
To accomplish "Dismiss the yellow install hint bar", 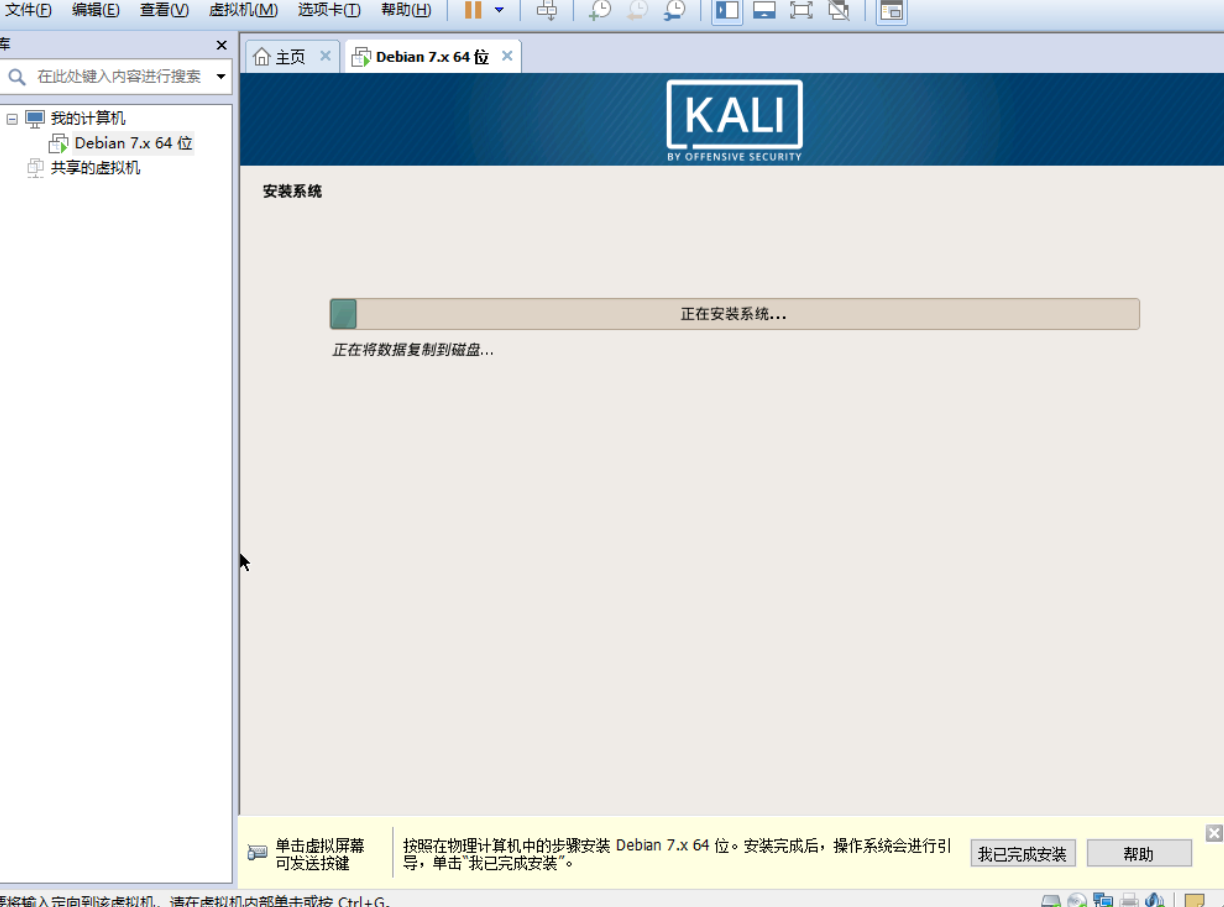I will (1214, 833).
